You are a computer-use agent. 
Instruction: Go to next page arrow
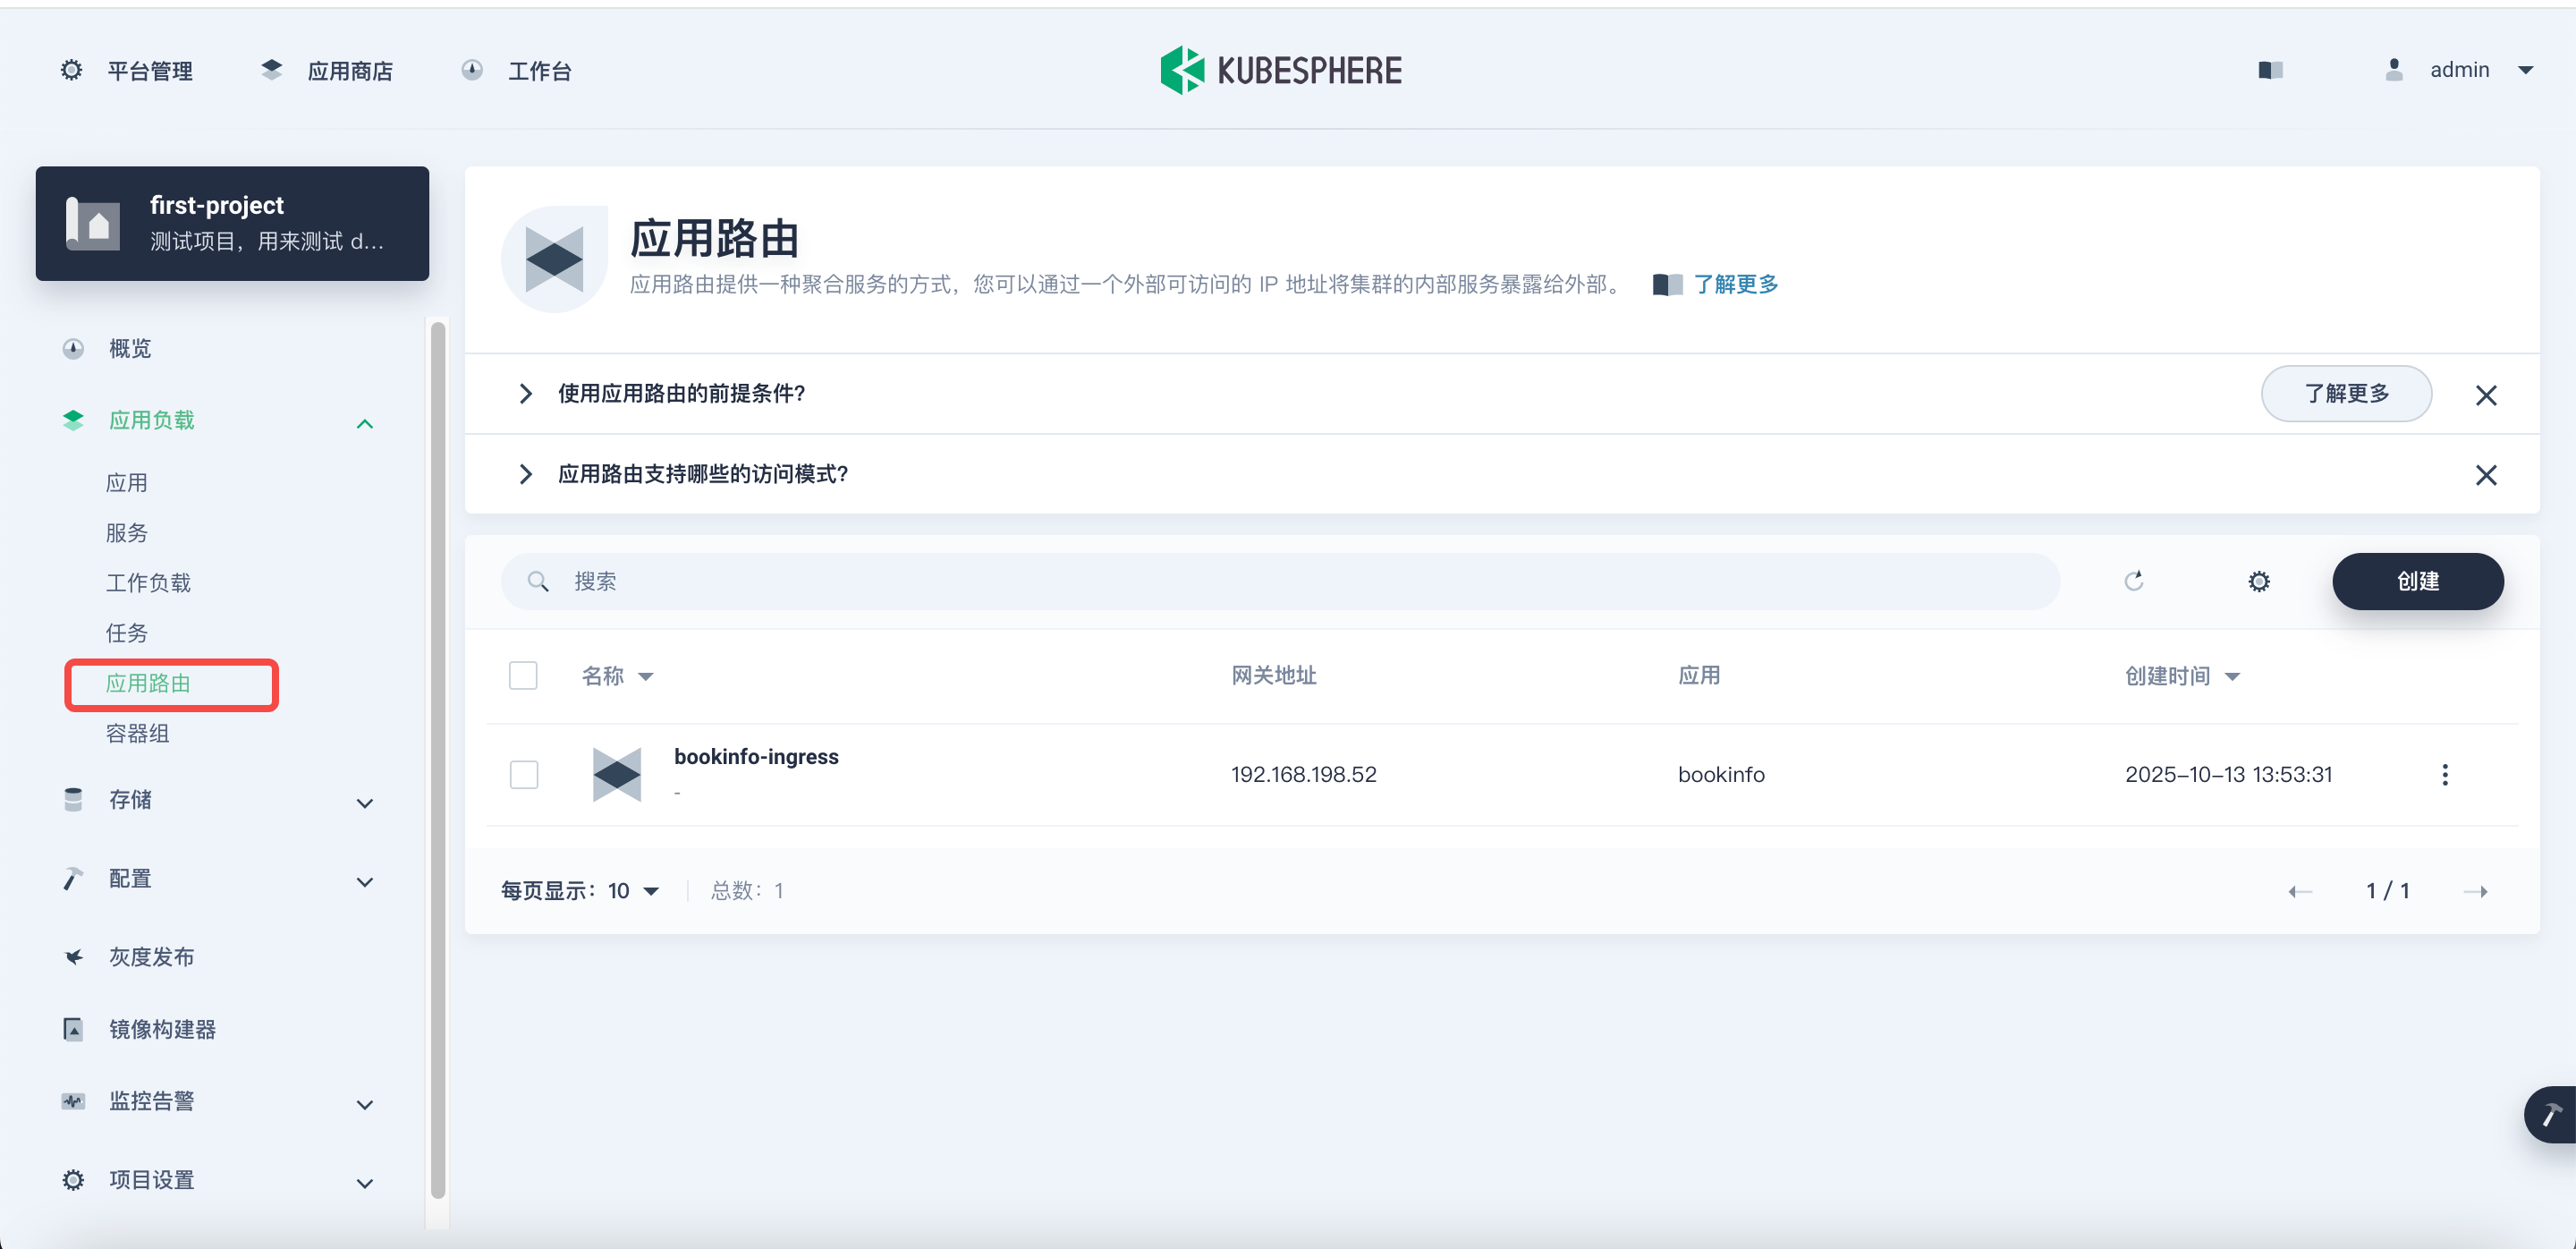(2475, 891)
